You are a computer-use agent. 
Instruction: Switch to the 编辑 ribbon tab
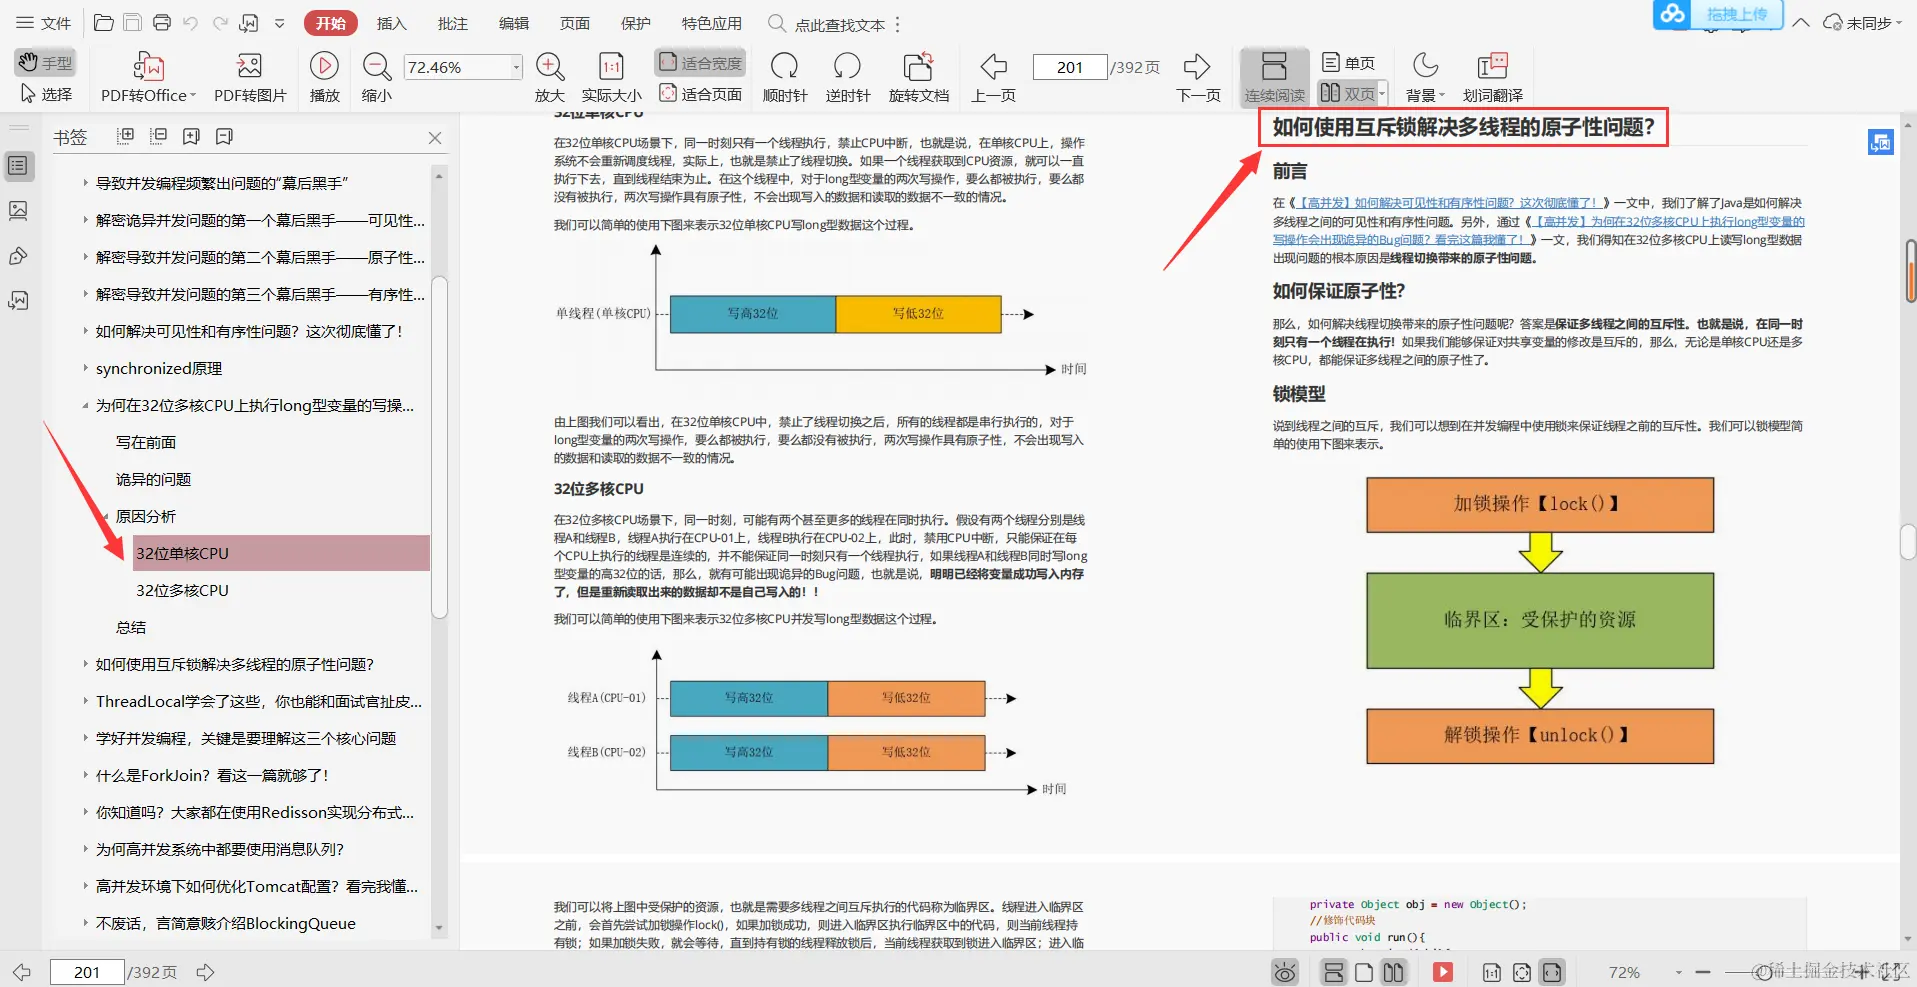point(514,23)
